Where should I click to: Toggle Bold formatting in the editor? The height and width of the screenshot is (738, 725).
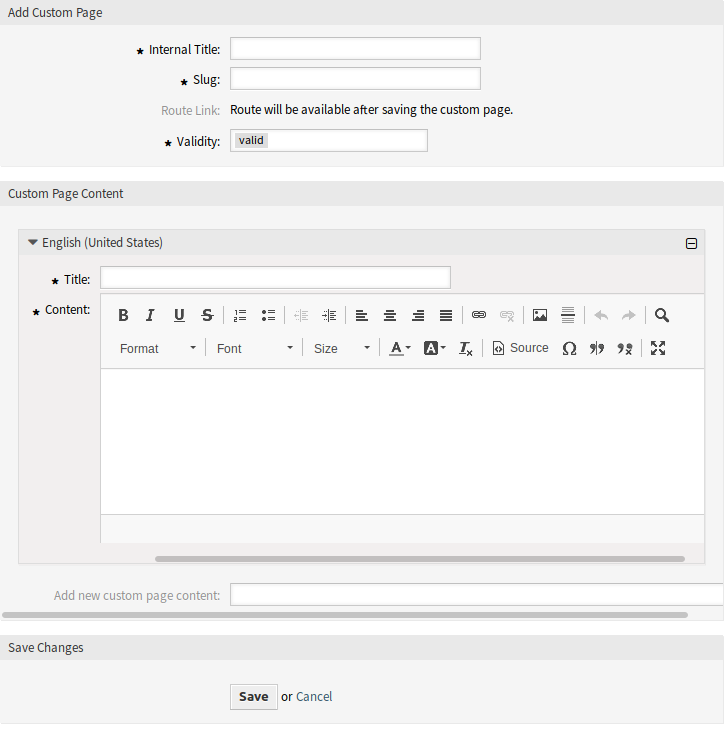(x=123, y=315)
